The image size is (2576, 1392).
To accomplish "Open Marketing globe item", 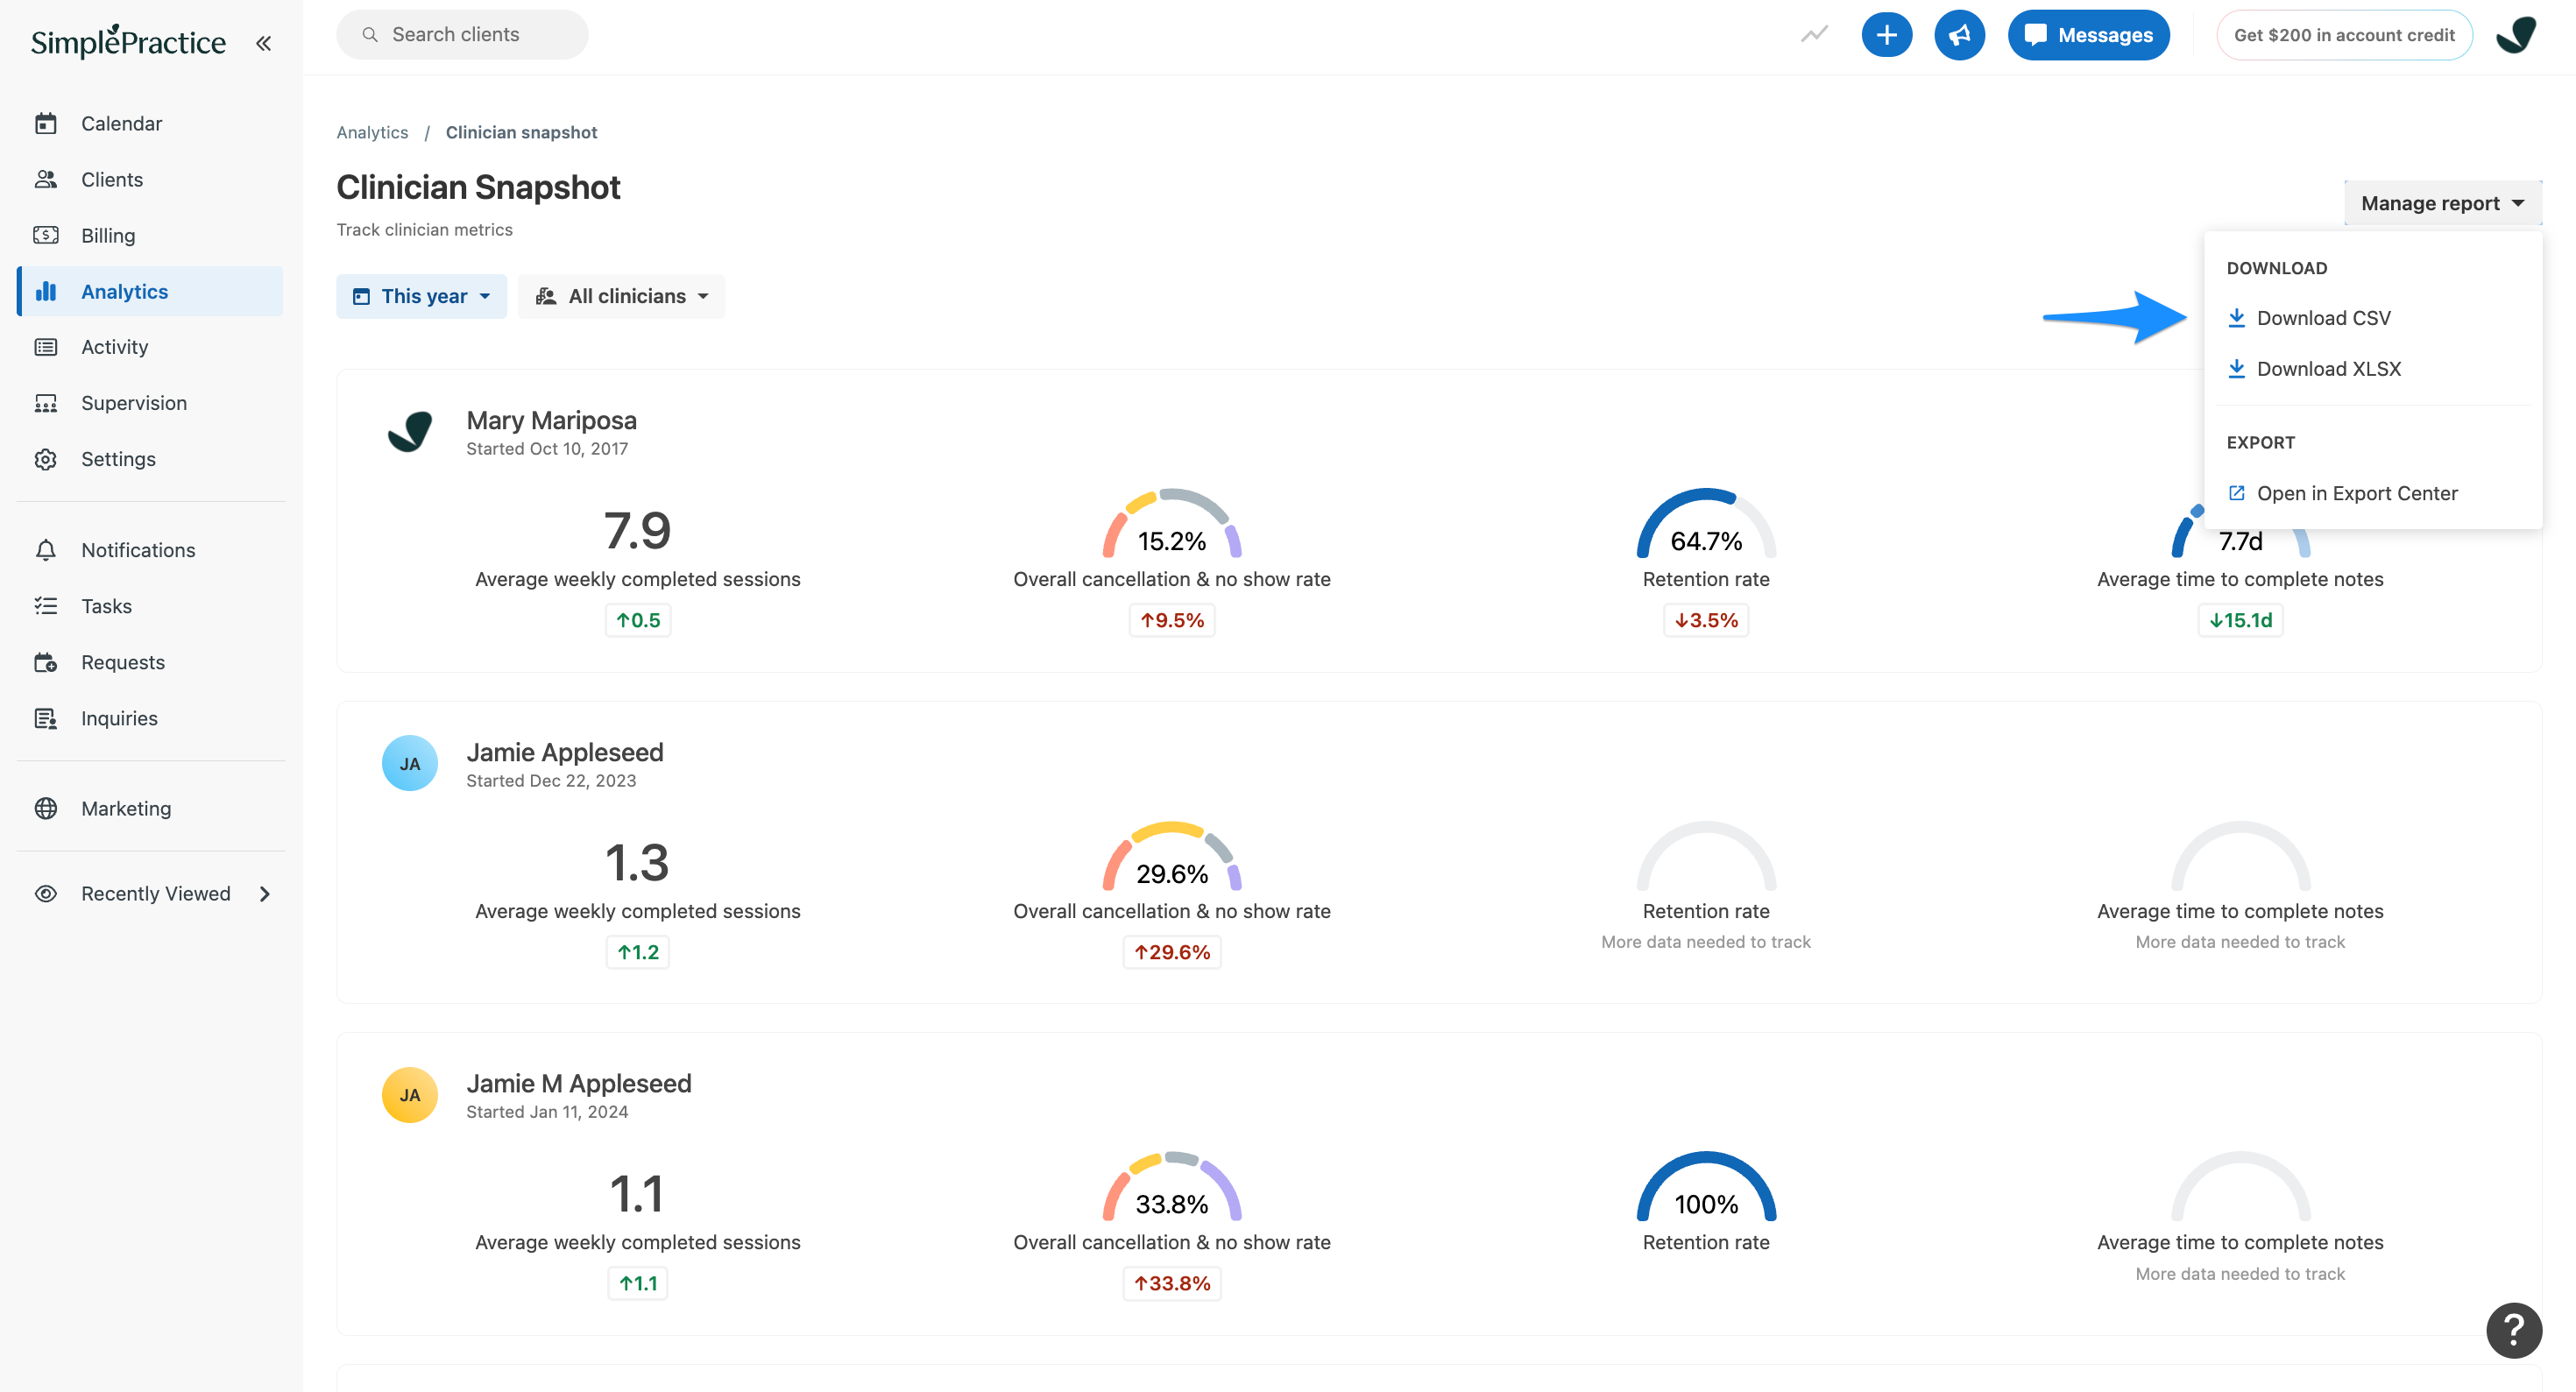I will pyautogui.click(x=150, y=808).
